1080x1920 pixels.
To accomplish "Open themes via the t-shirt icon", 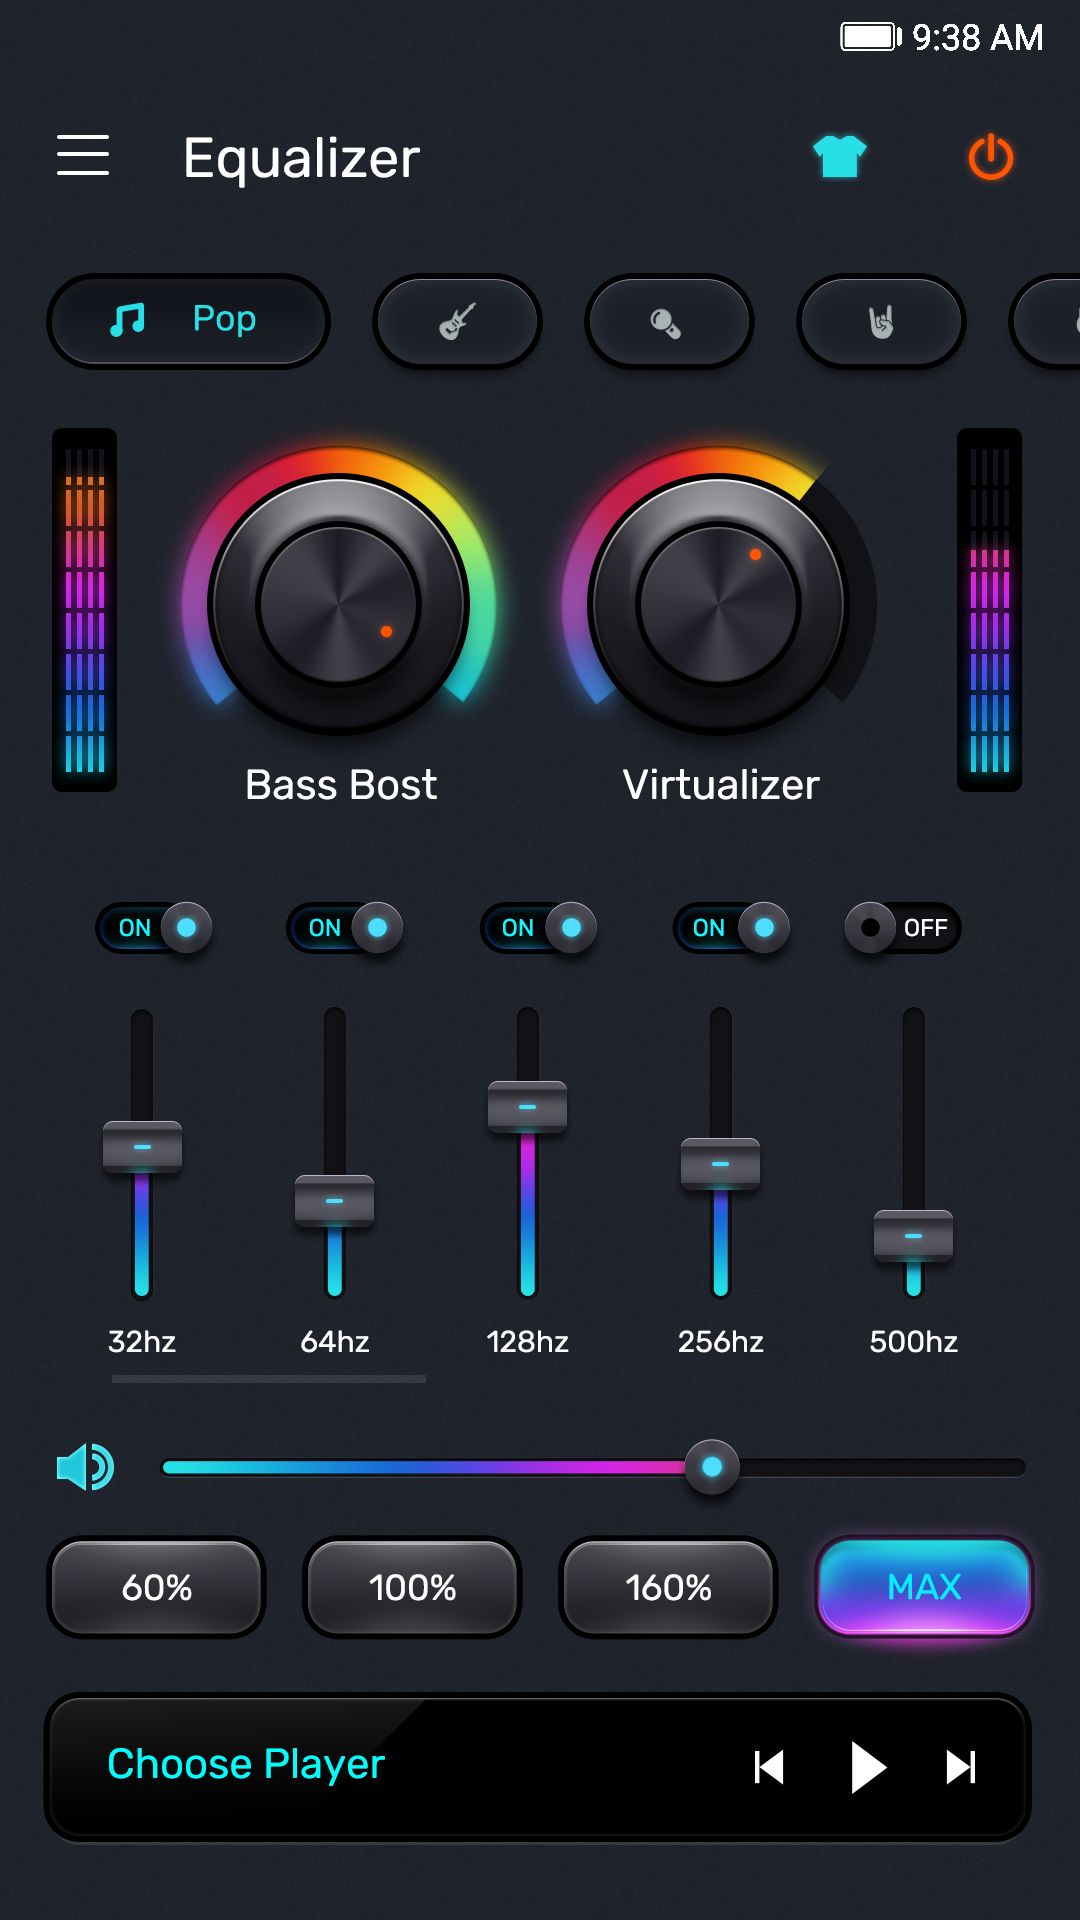I will (x=840, y=157).
